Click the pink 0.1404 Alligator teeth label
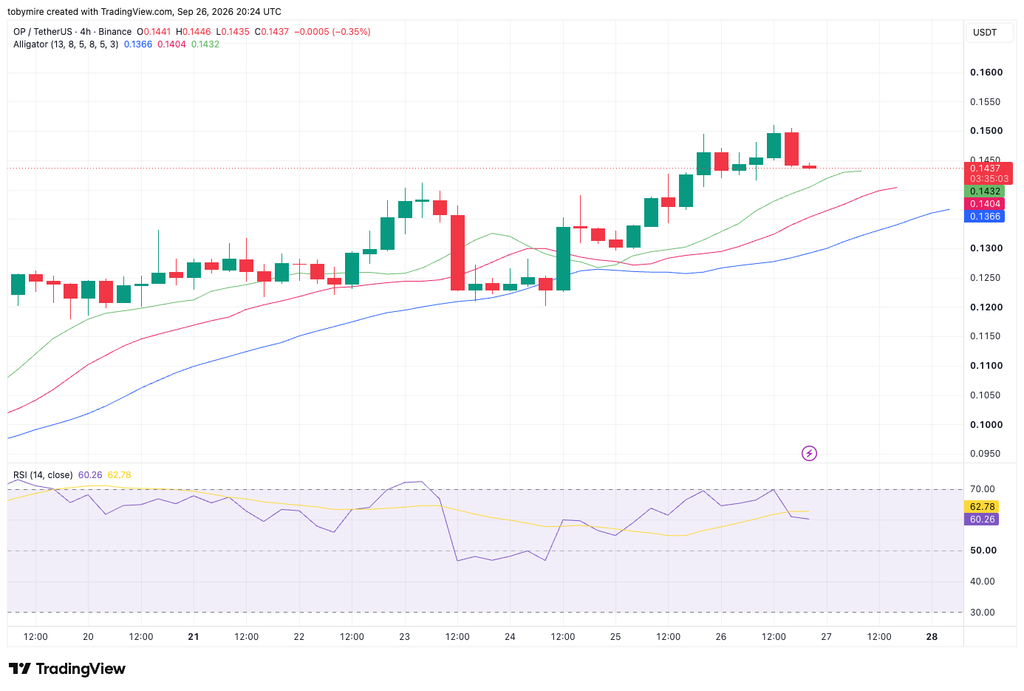 tap(985, 204)
